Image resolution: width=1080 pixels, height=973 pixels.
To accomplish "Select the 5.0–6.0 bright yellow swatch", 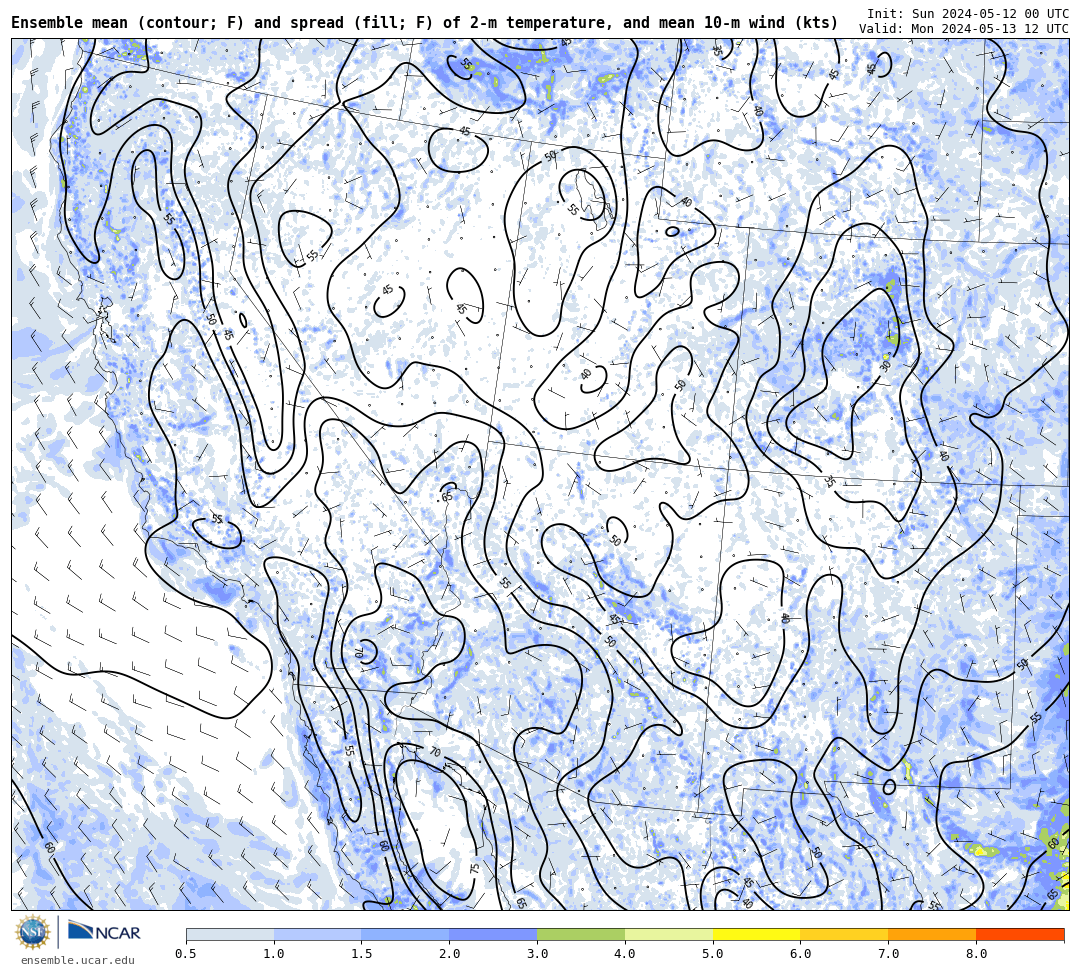I will tap(757, 934).
